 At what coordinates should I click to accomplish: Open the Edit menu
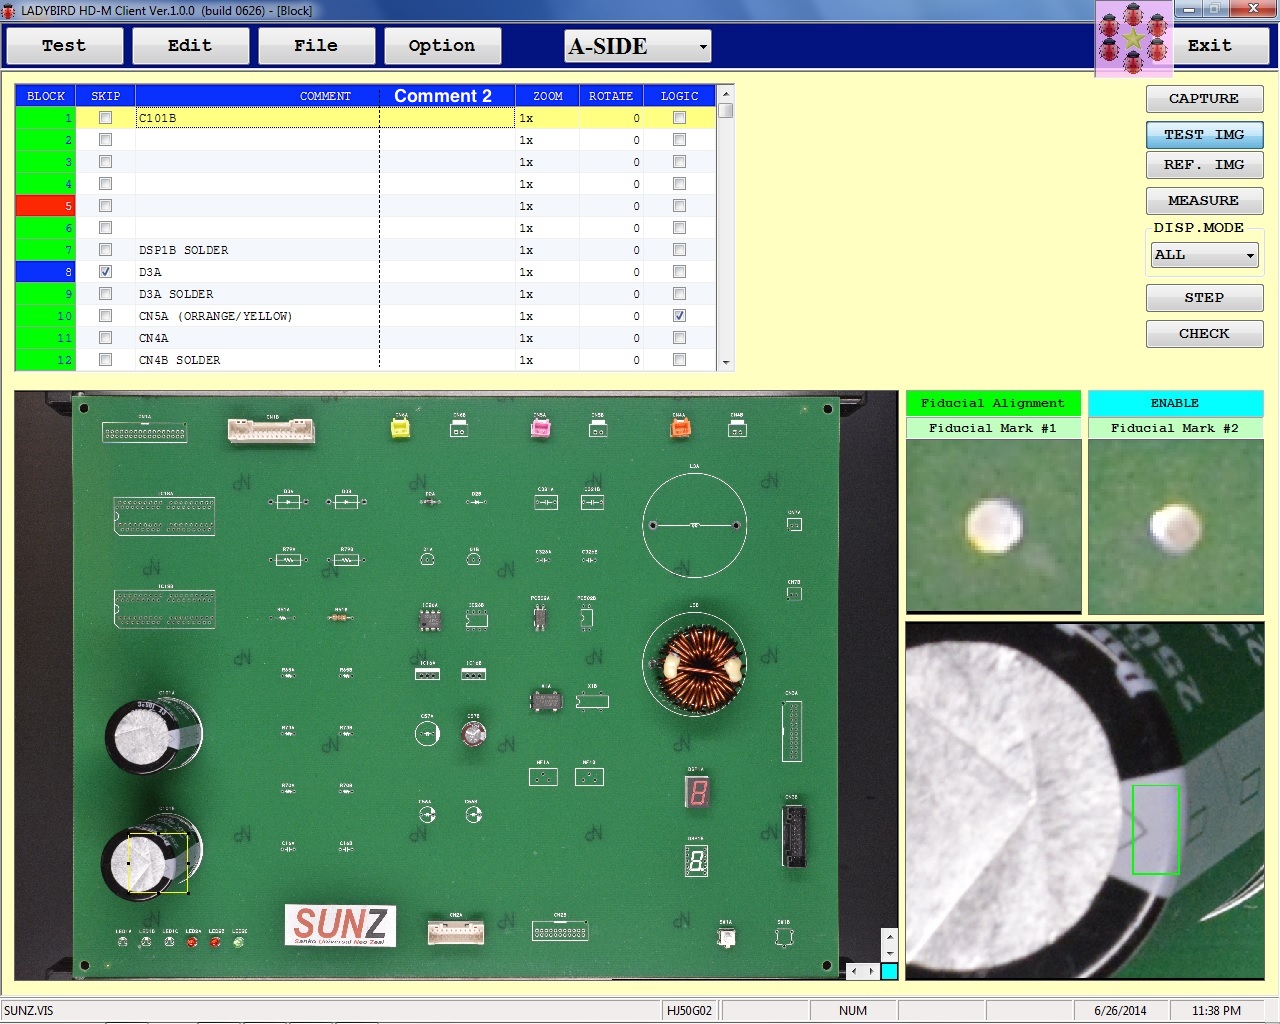pos(190,46)
